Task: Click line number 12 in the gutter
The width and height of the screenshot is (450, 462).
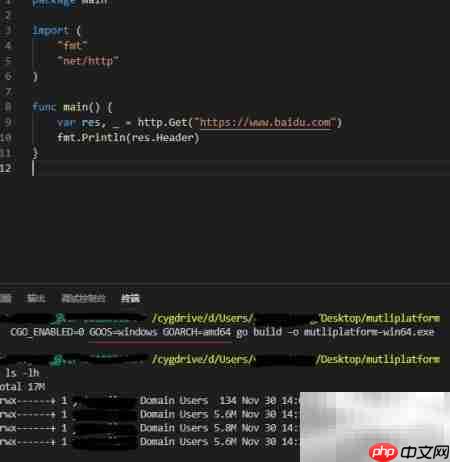Action: [x=6, y=168]
